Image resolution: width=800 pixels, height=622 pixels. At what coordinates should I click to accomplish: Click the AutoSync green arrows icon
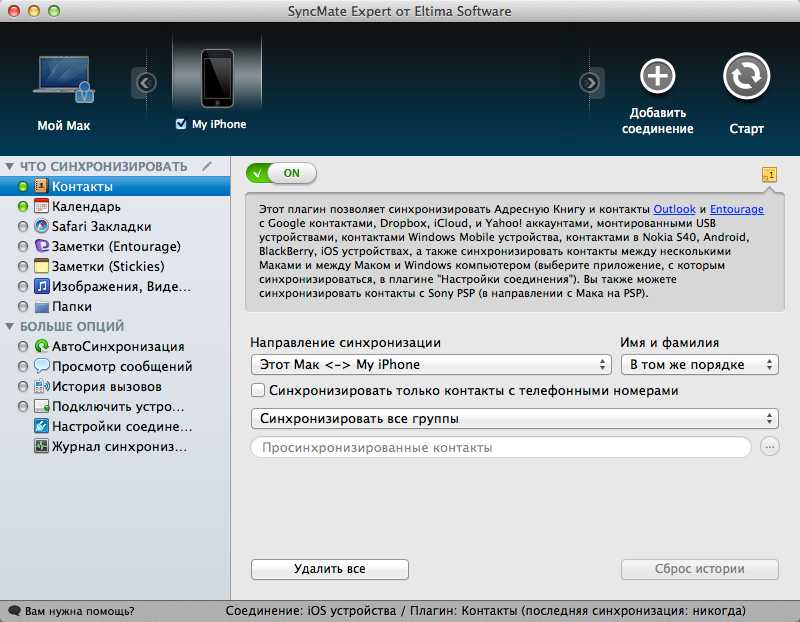(41, 346)
